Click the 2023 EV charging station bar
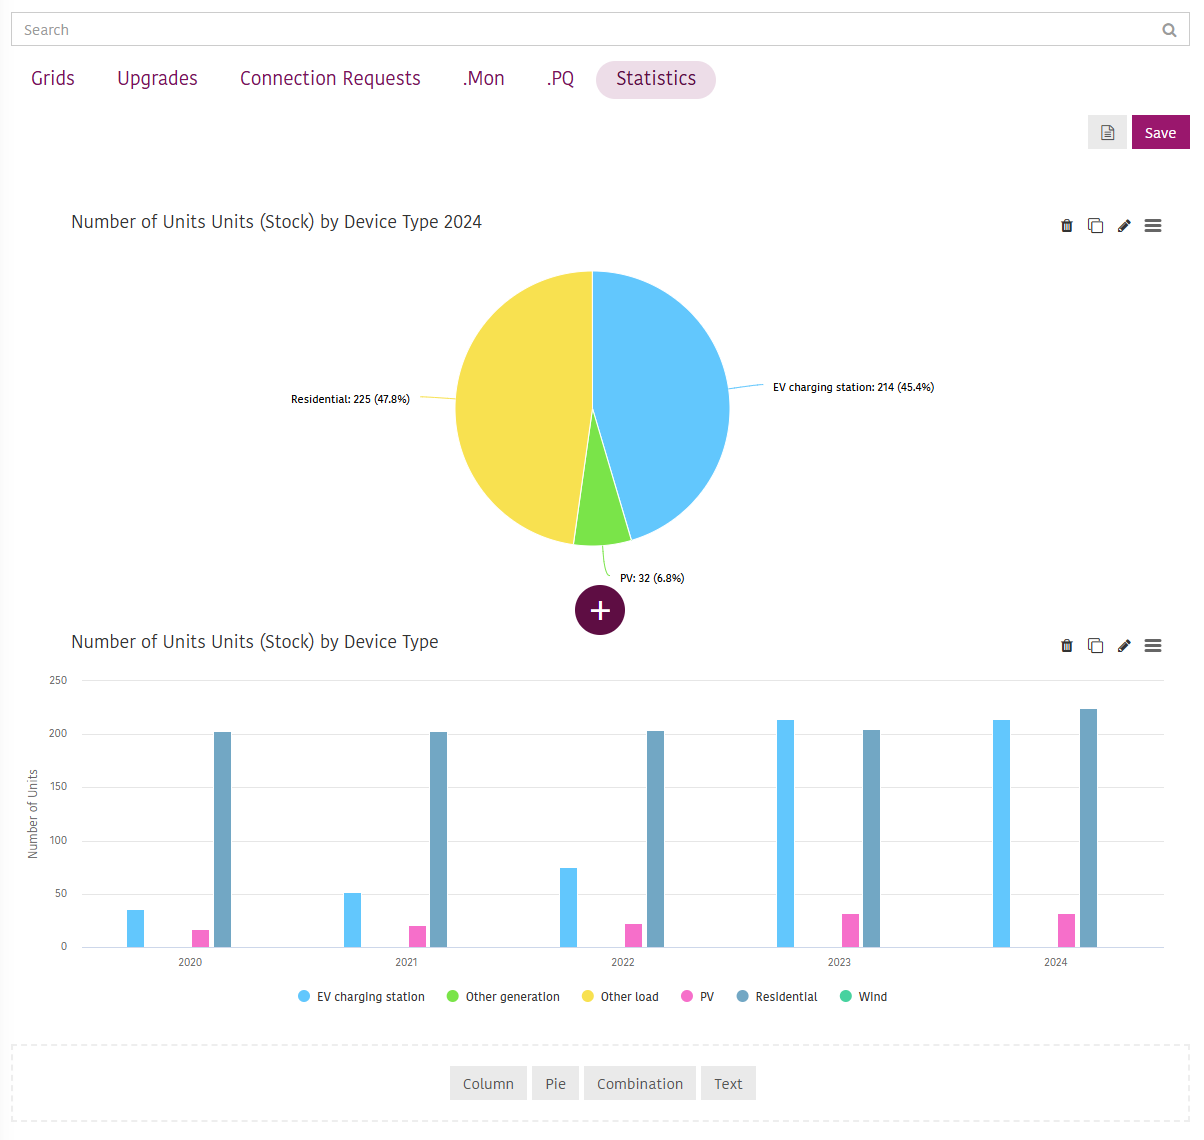Viewport: 1204px width, 1140px height. pos(785,834)
